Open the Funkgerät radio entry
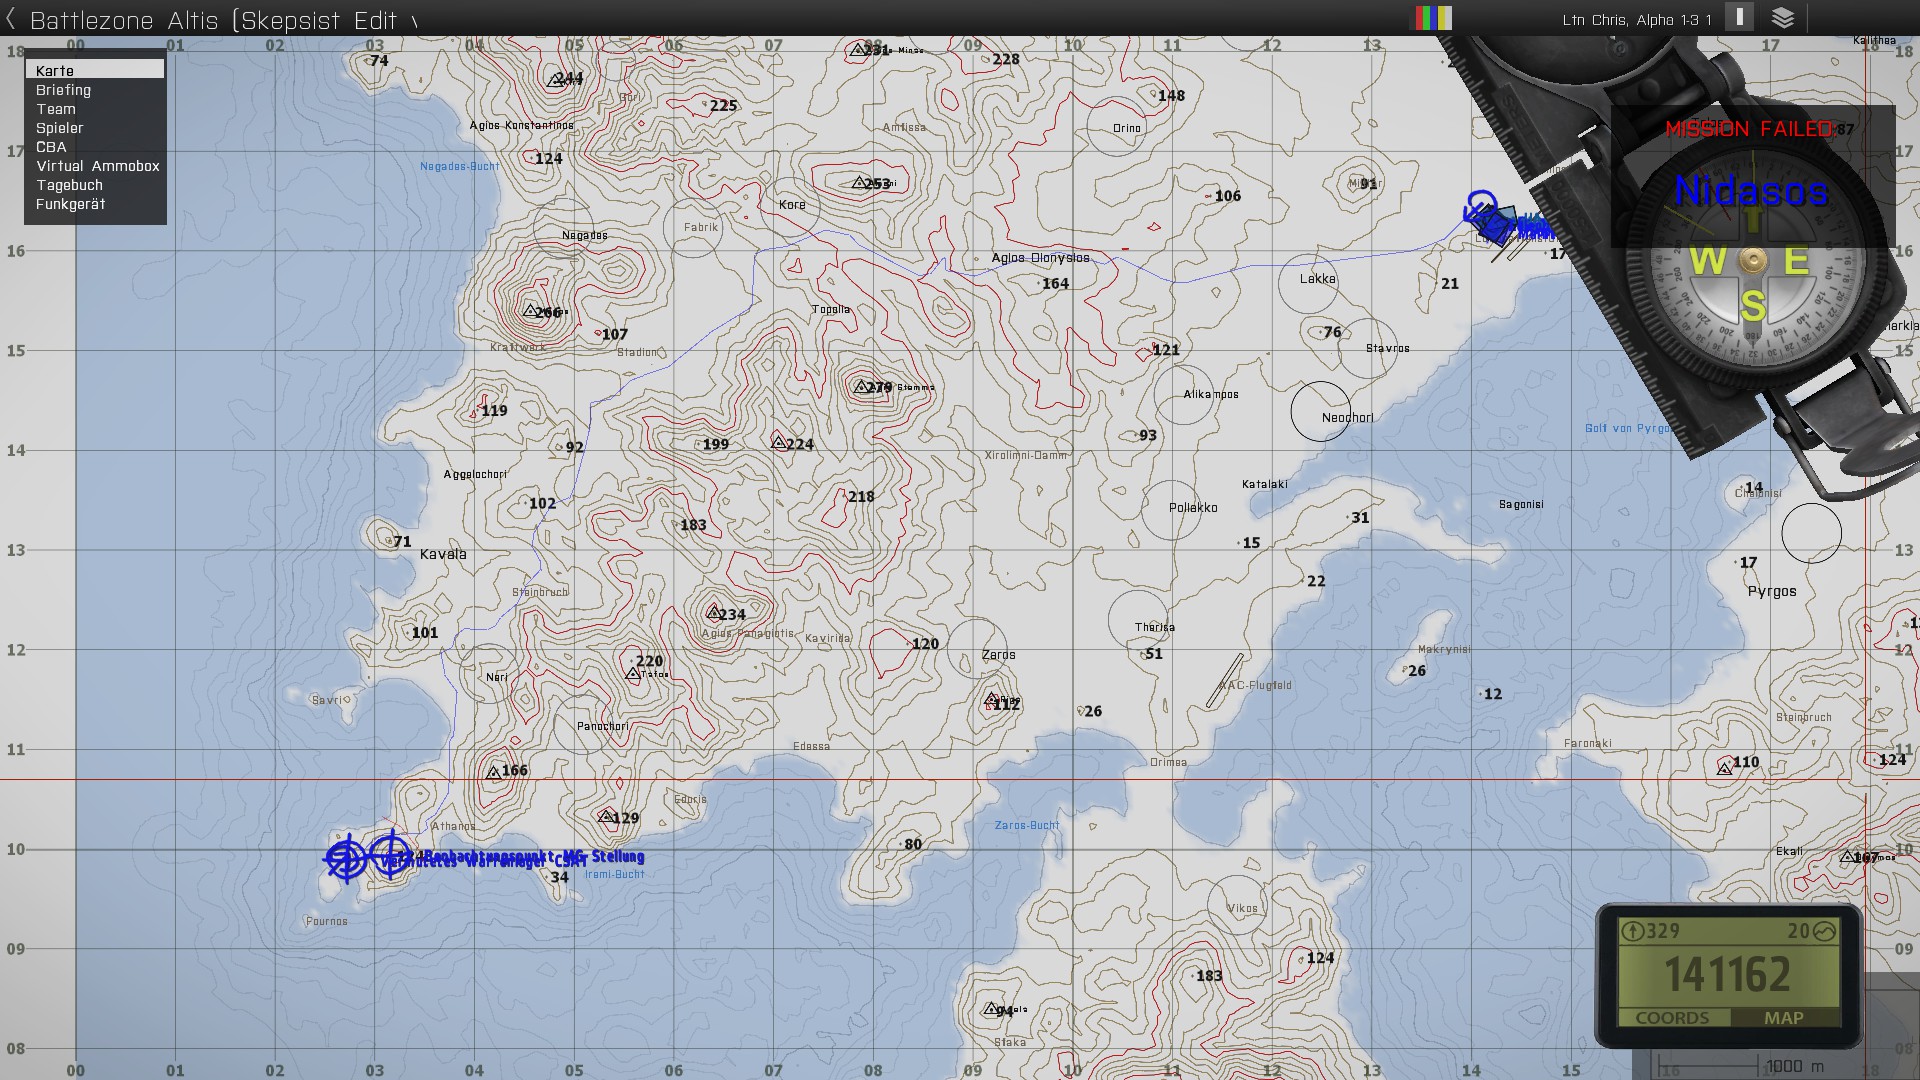1920x1080 pixels. click(x=70, y=204)
